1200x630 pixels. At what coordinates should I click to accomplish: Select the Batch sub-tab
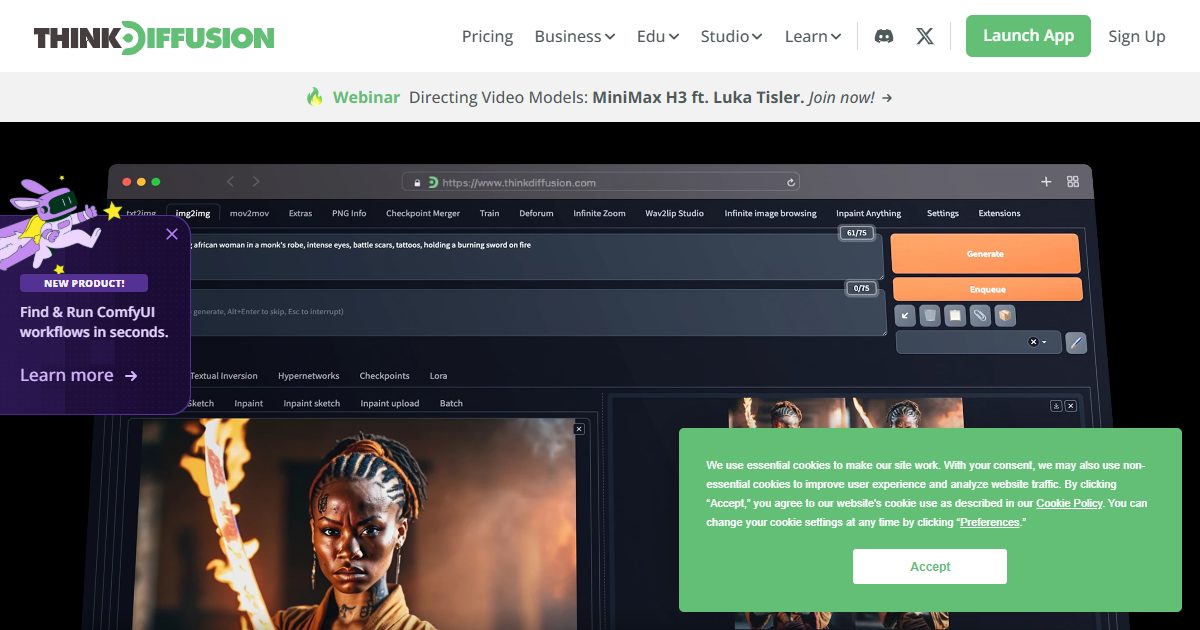451,403
